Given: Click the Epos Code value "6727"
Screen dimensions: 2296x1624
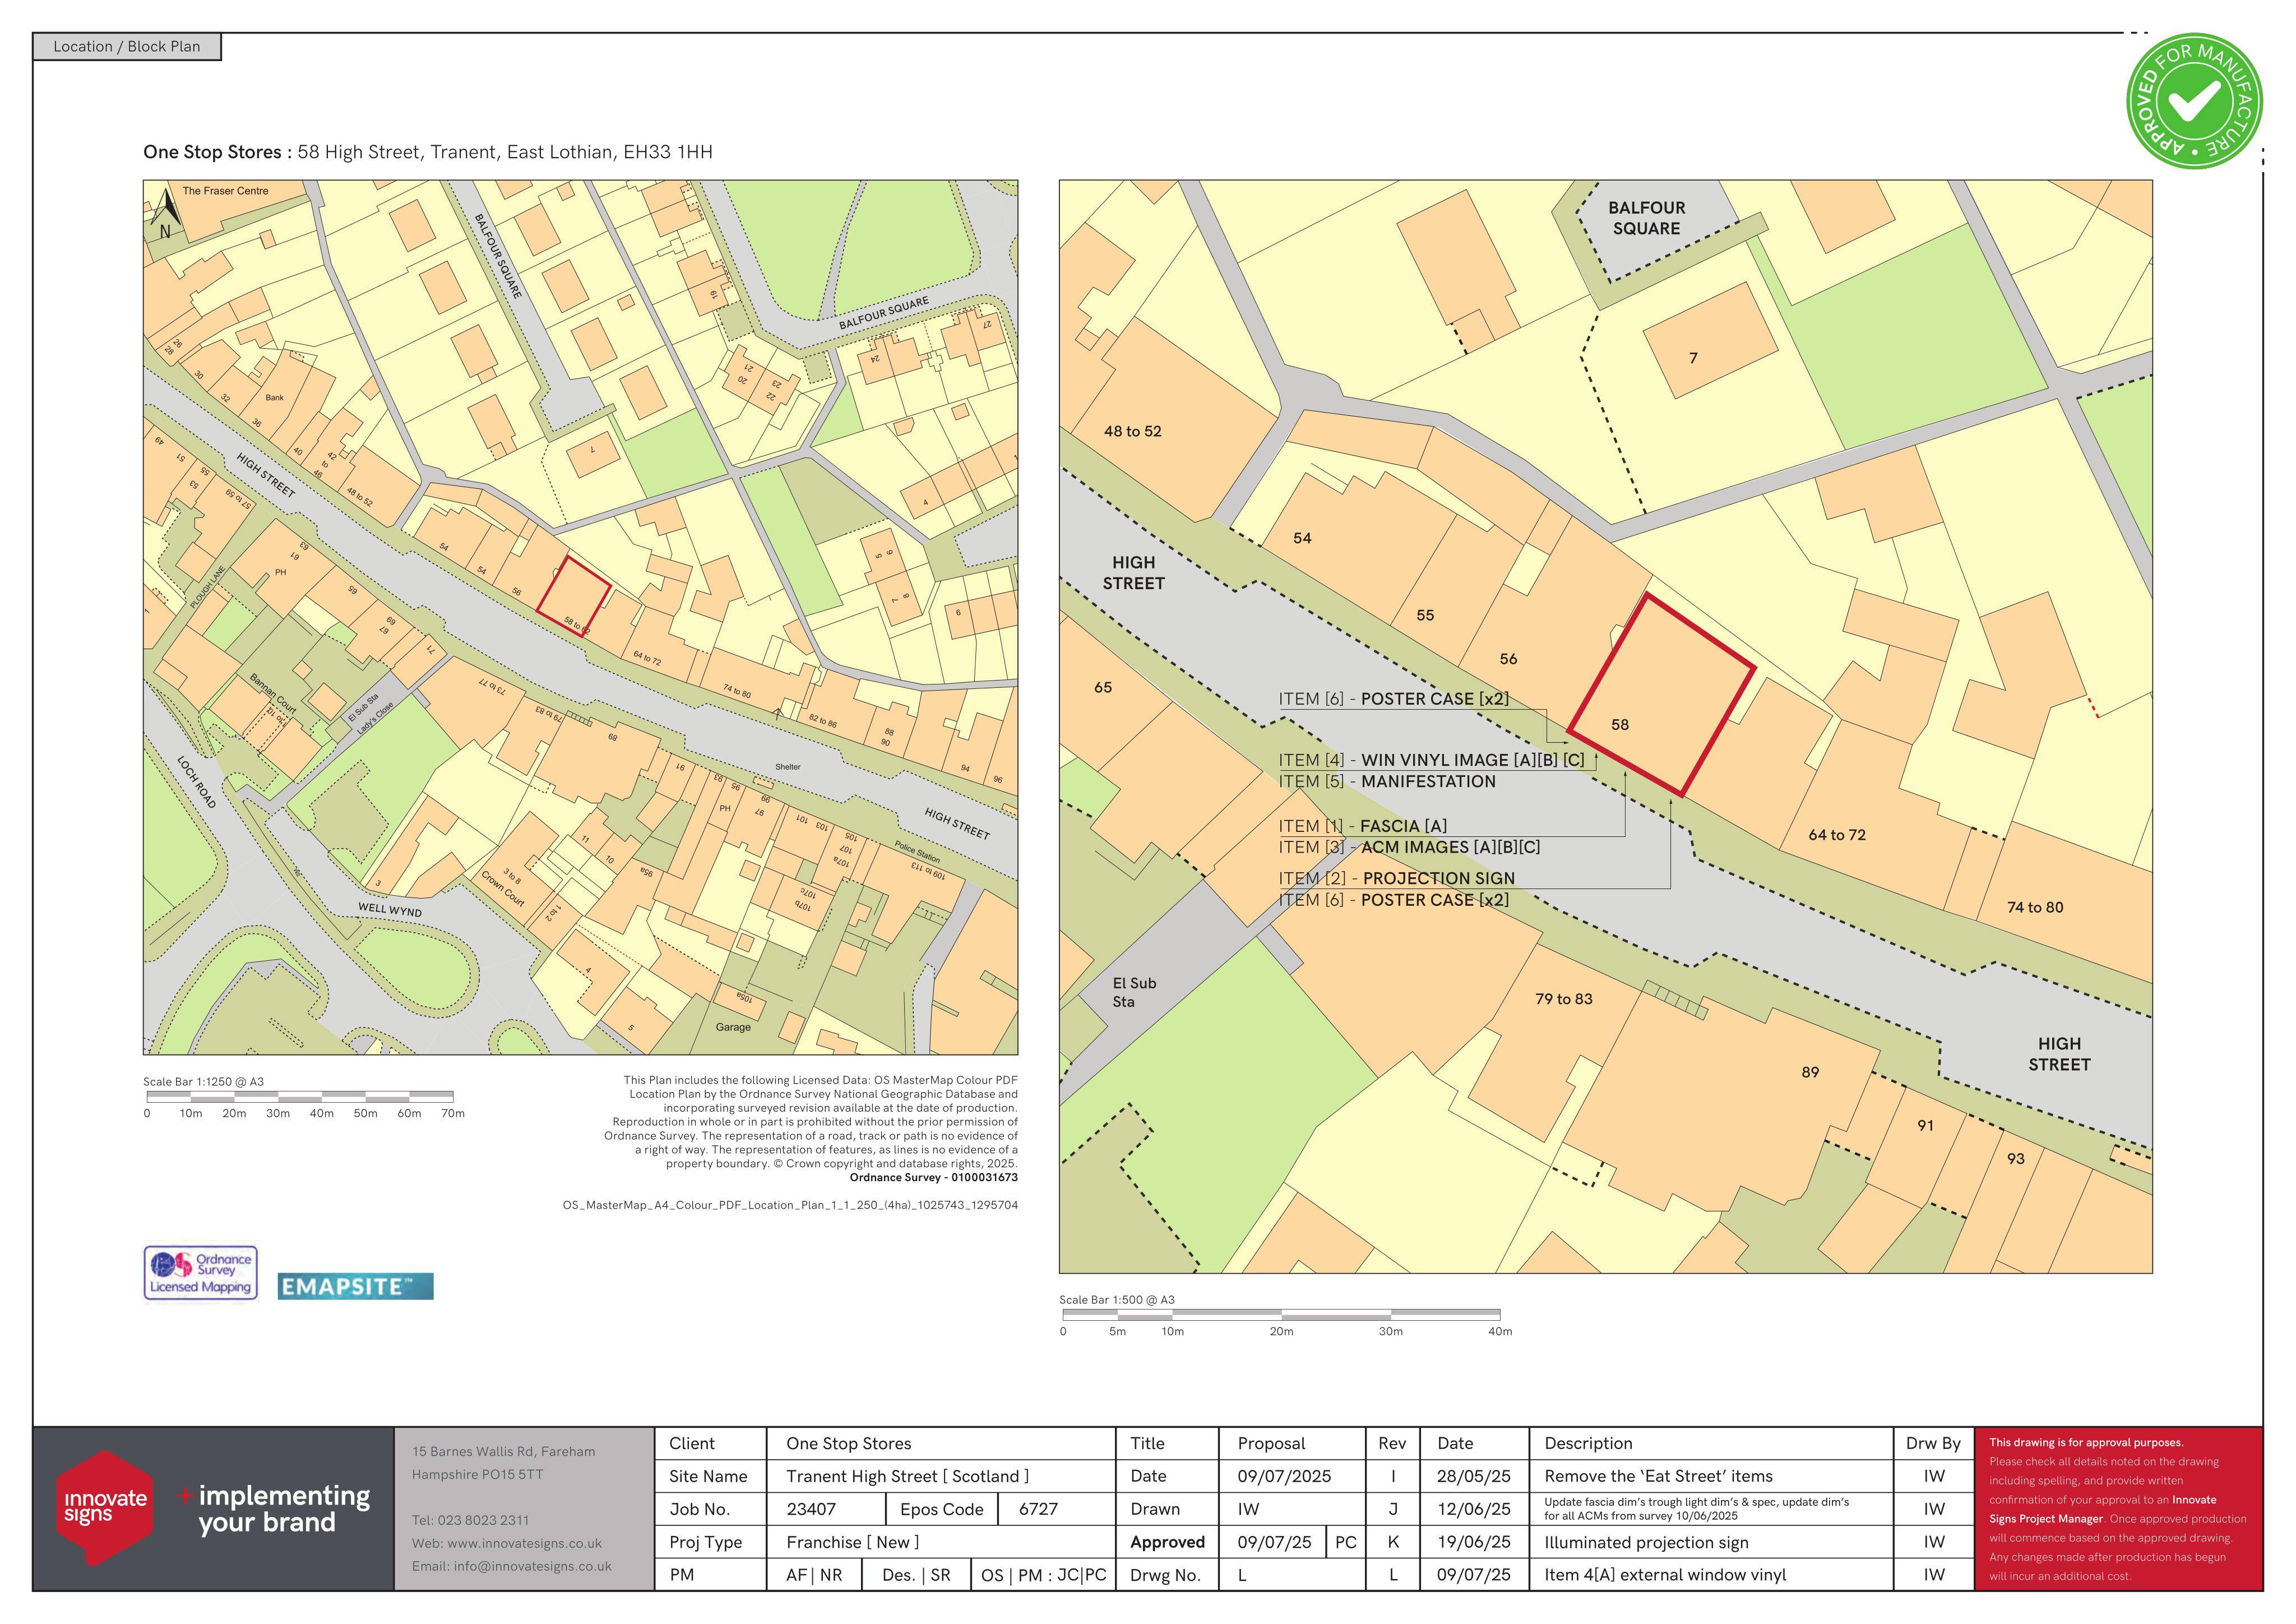Looking at the screenshot, I should click(x=1038, y=1509).
